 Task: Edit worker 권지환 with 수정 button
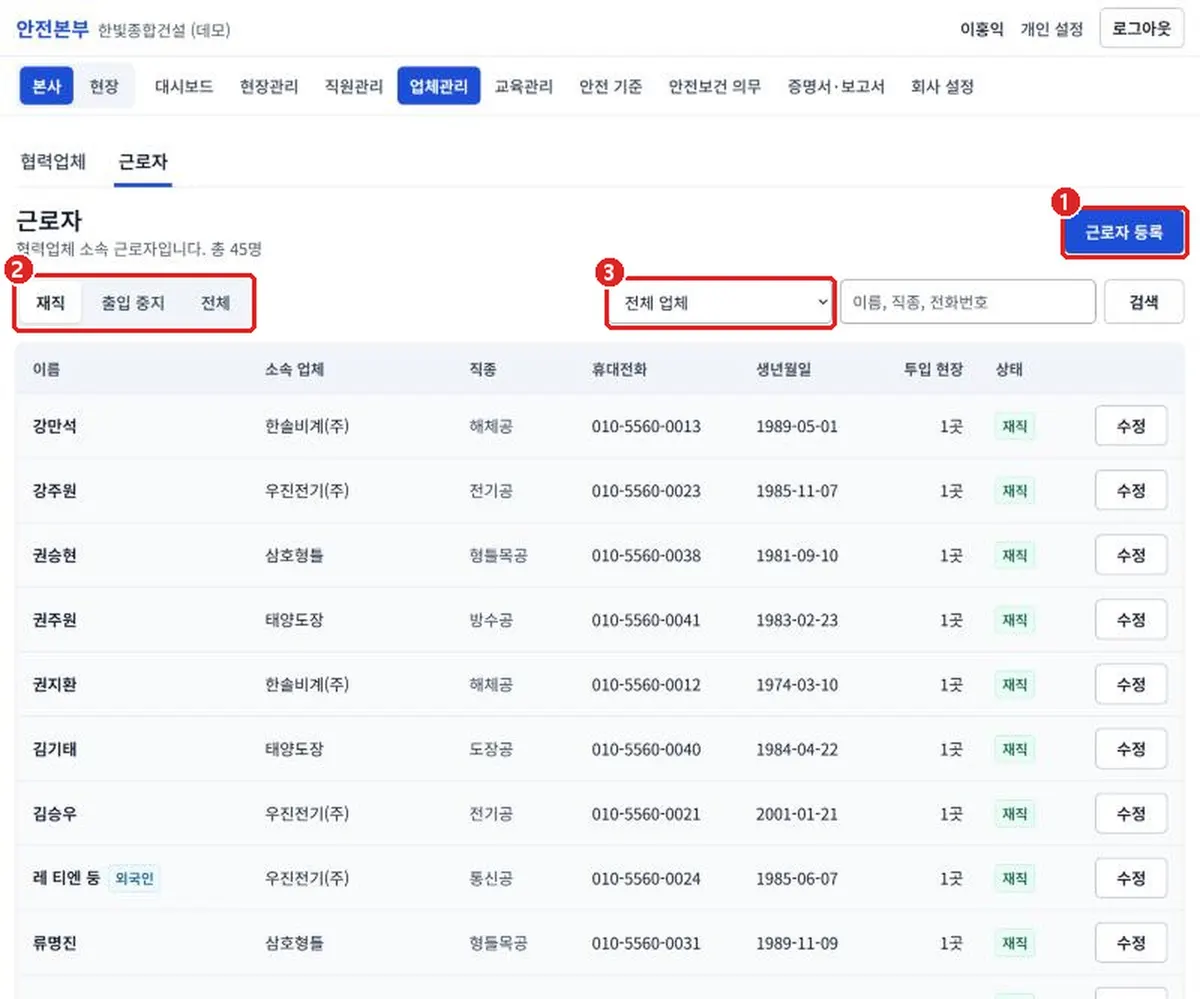[1131, 685]
